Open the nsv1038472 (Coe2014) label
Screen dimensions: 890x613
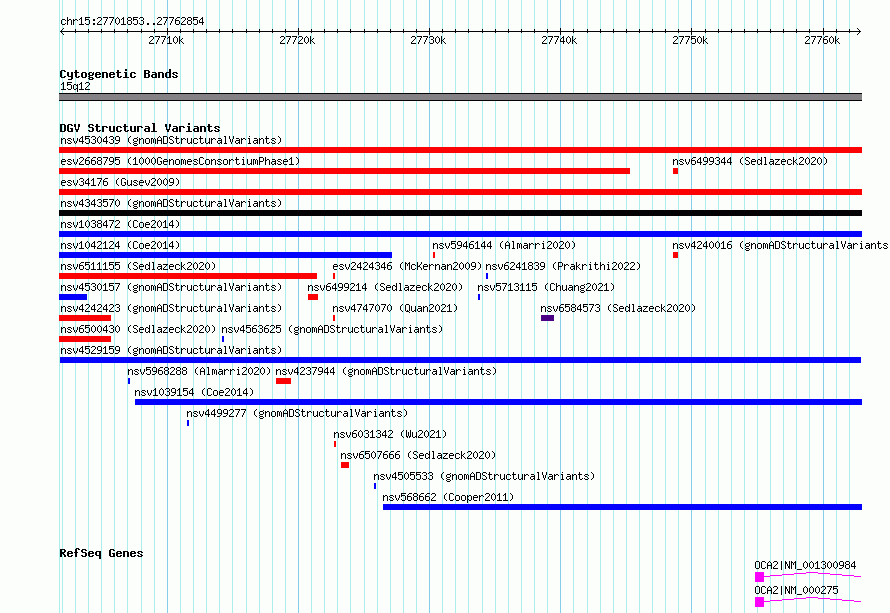[x=120, y=224]
